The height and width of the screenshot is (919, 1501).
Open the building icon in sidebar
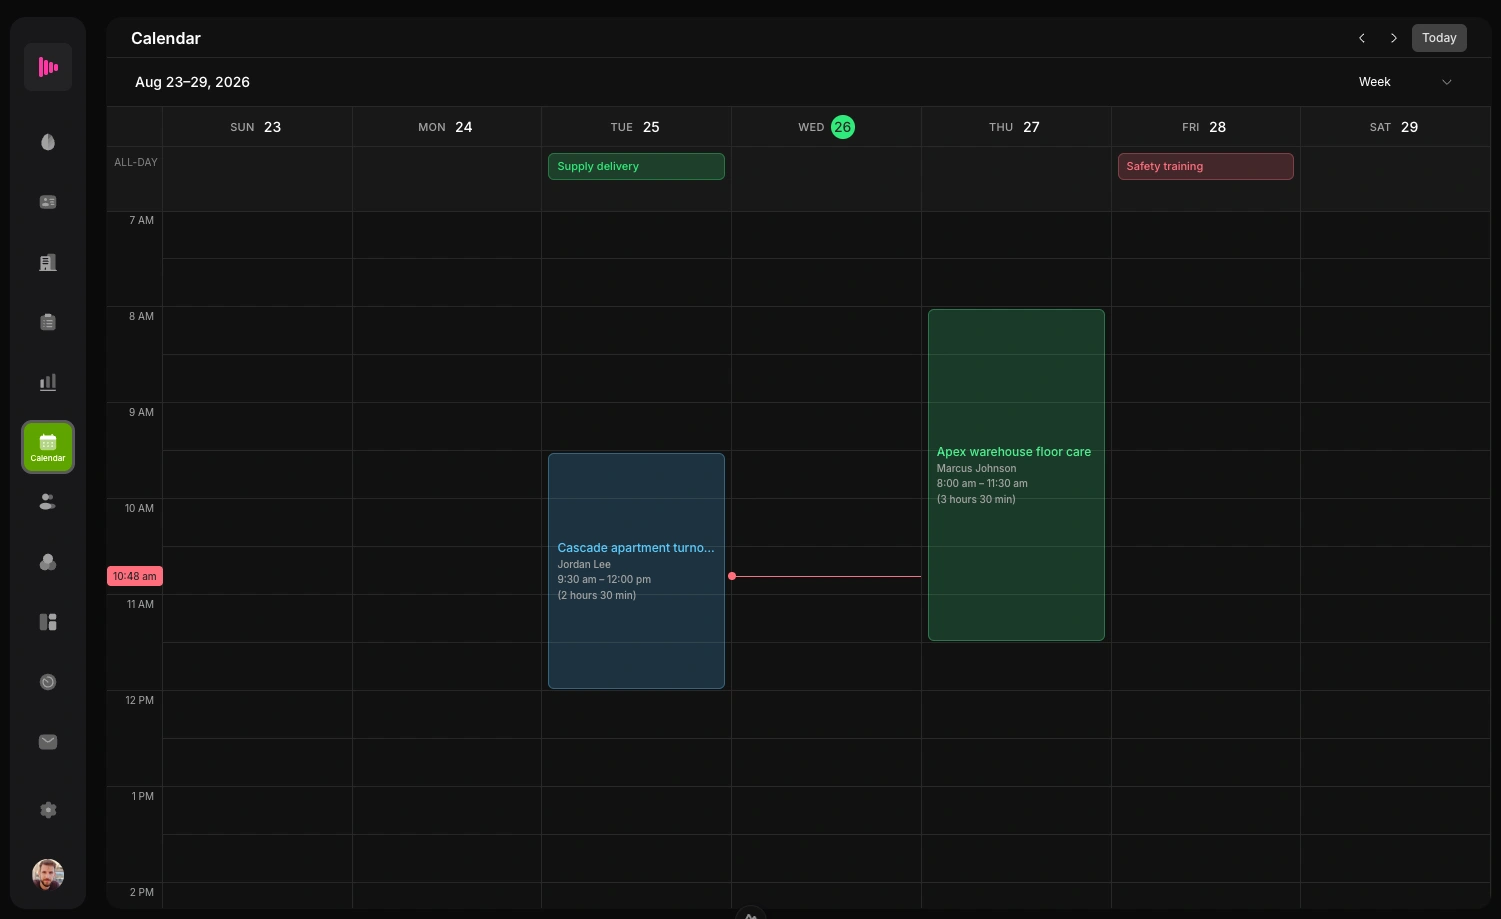pos(48,262)
